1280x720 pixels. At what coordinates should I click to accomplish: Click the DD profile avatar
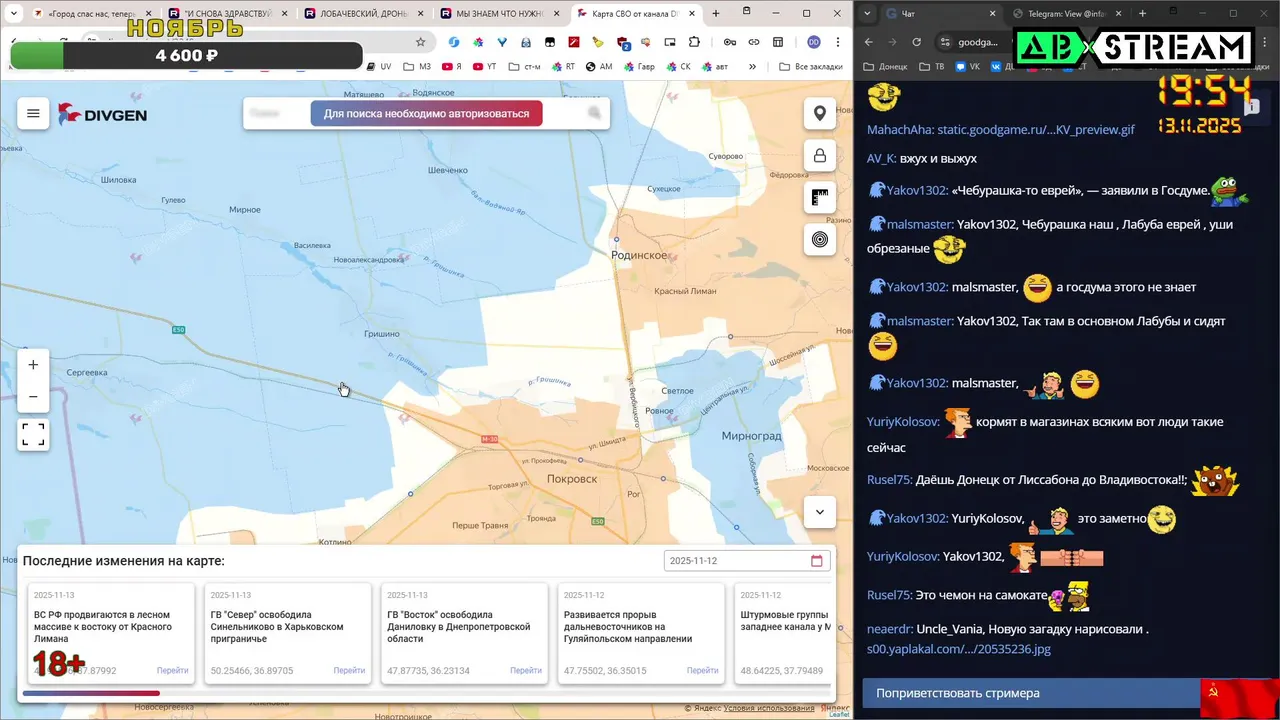(814, 42)
